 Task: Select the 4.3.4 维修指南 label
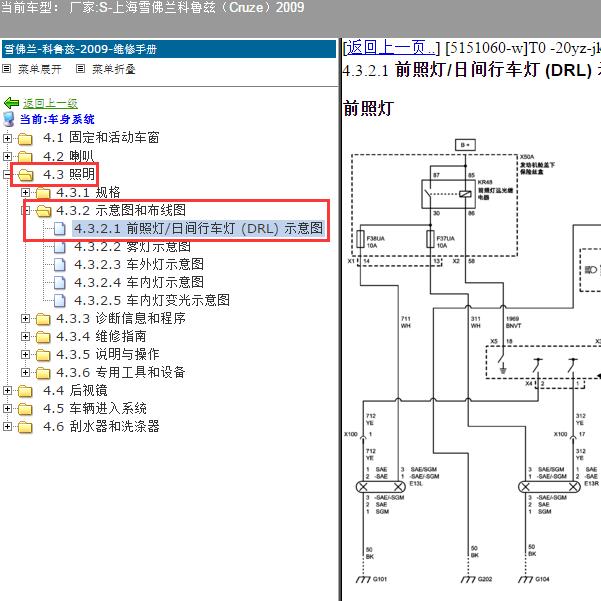click(101, 337)
